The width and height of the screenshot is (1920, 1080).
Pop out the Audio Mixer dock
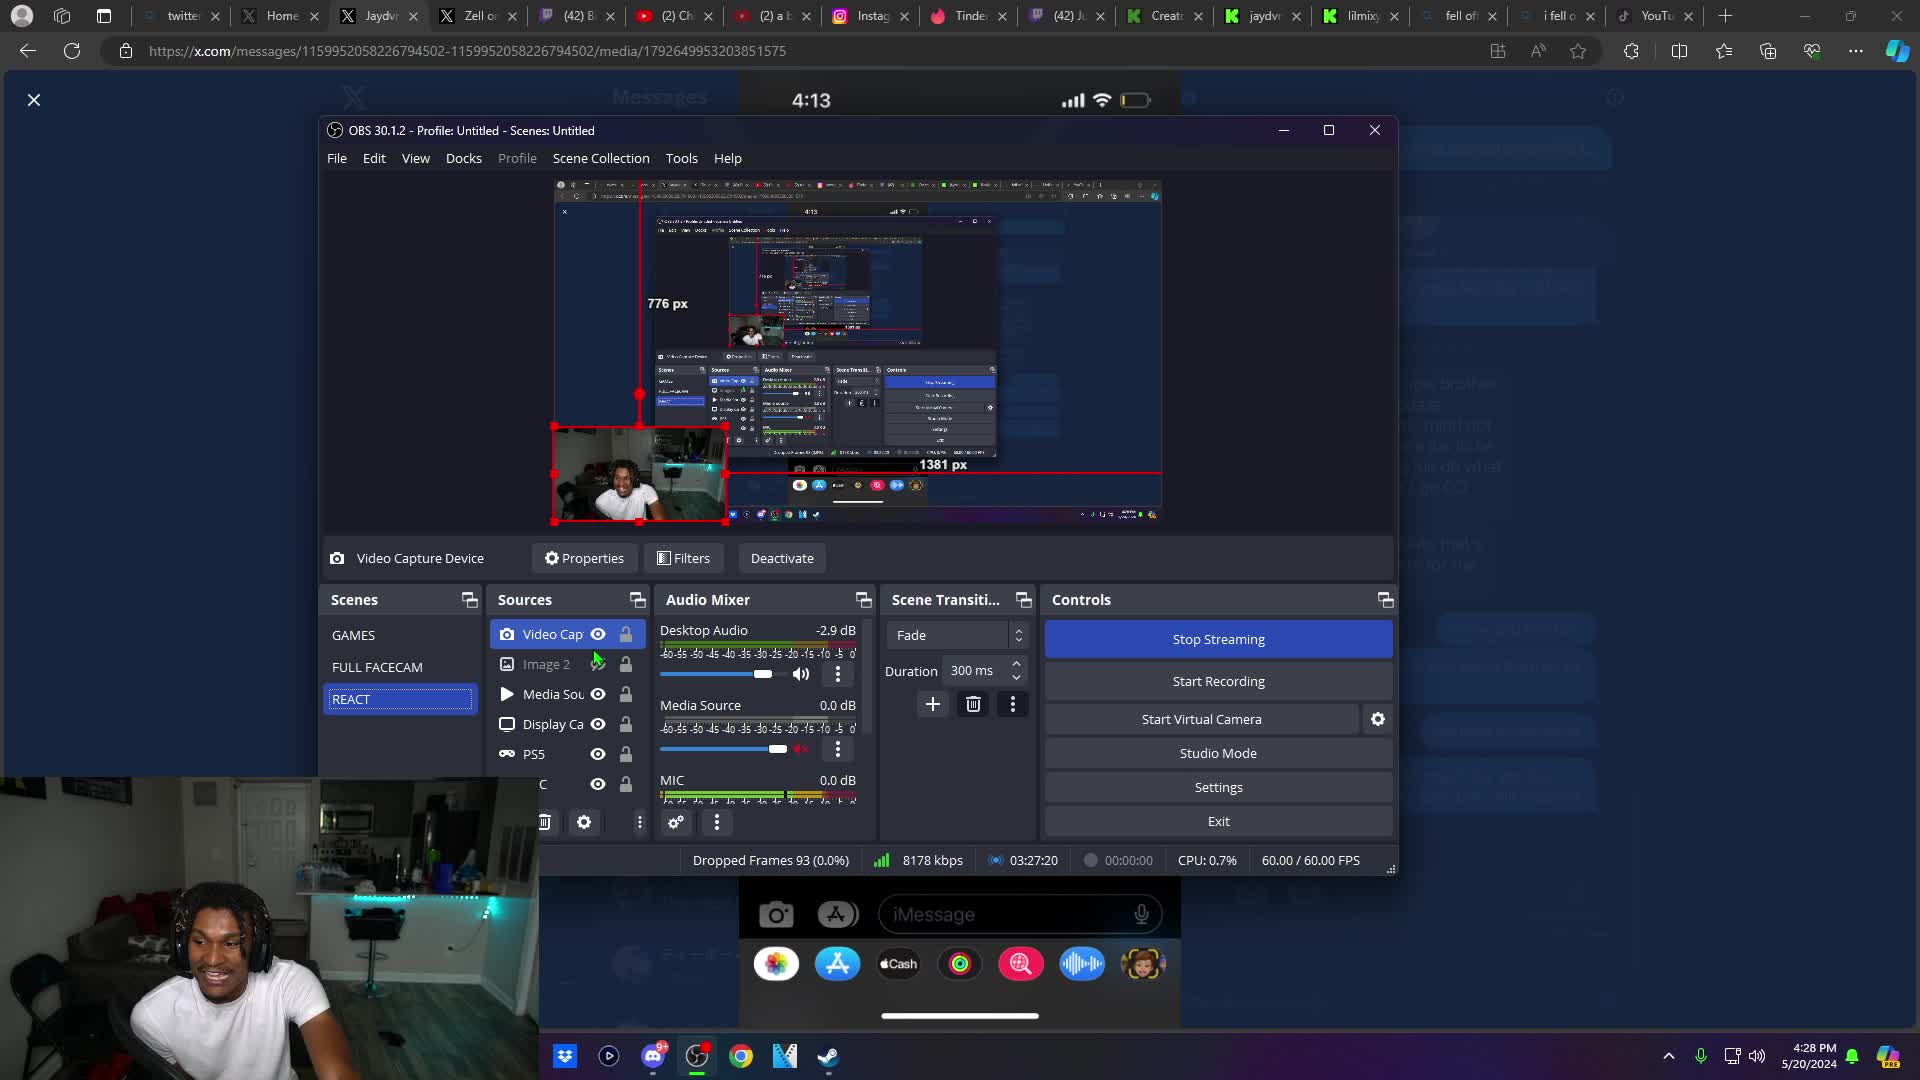click(863, 600)
